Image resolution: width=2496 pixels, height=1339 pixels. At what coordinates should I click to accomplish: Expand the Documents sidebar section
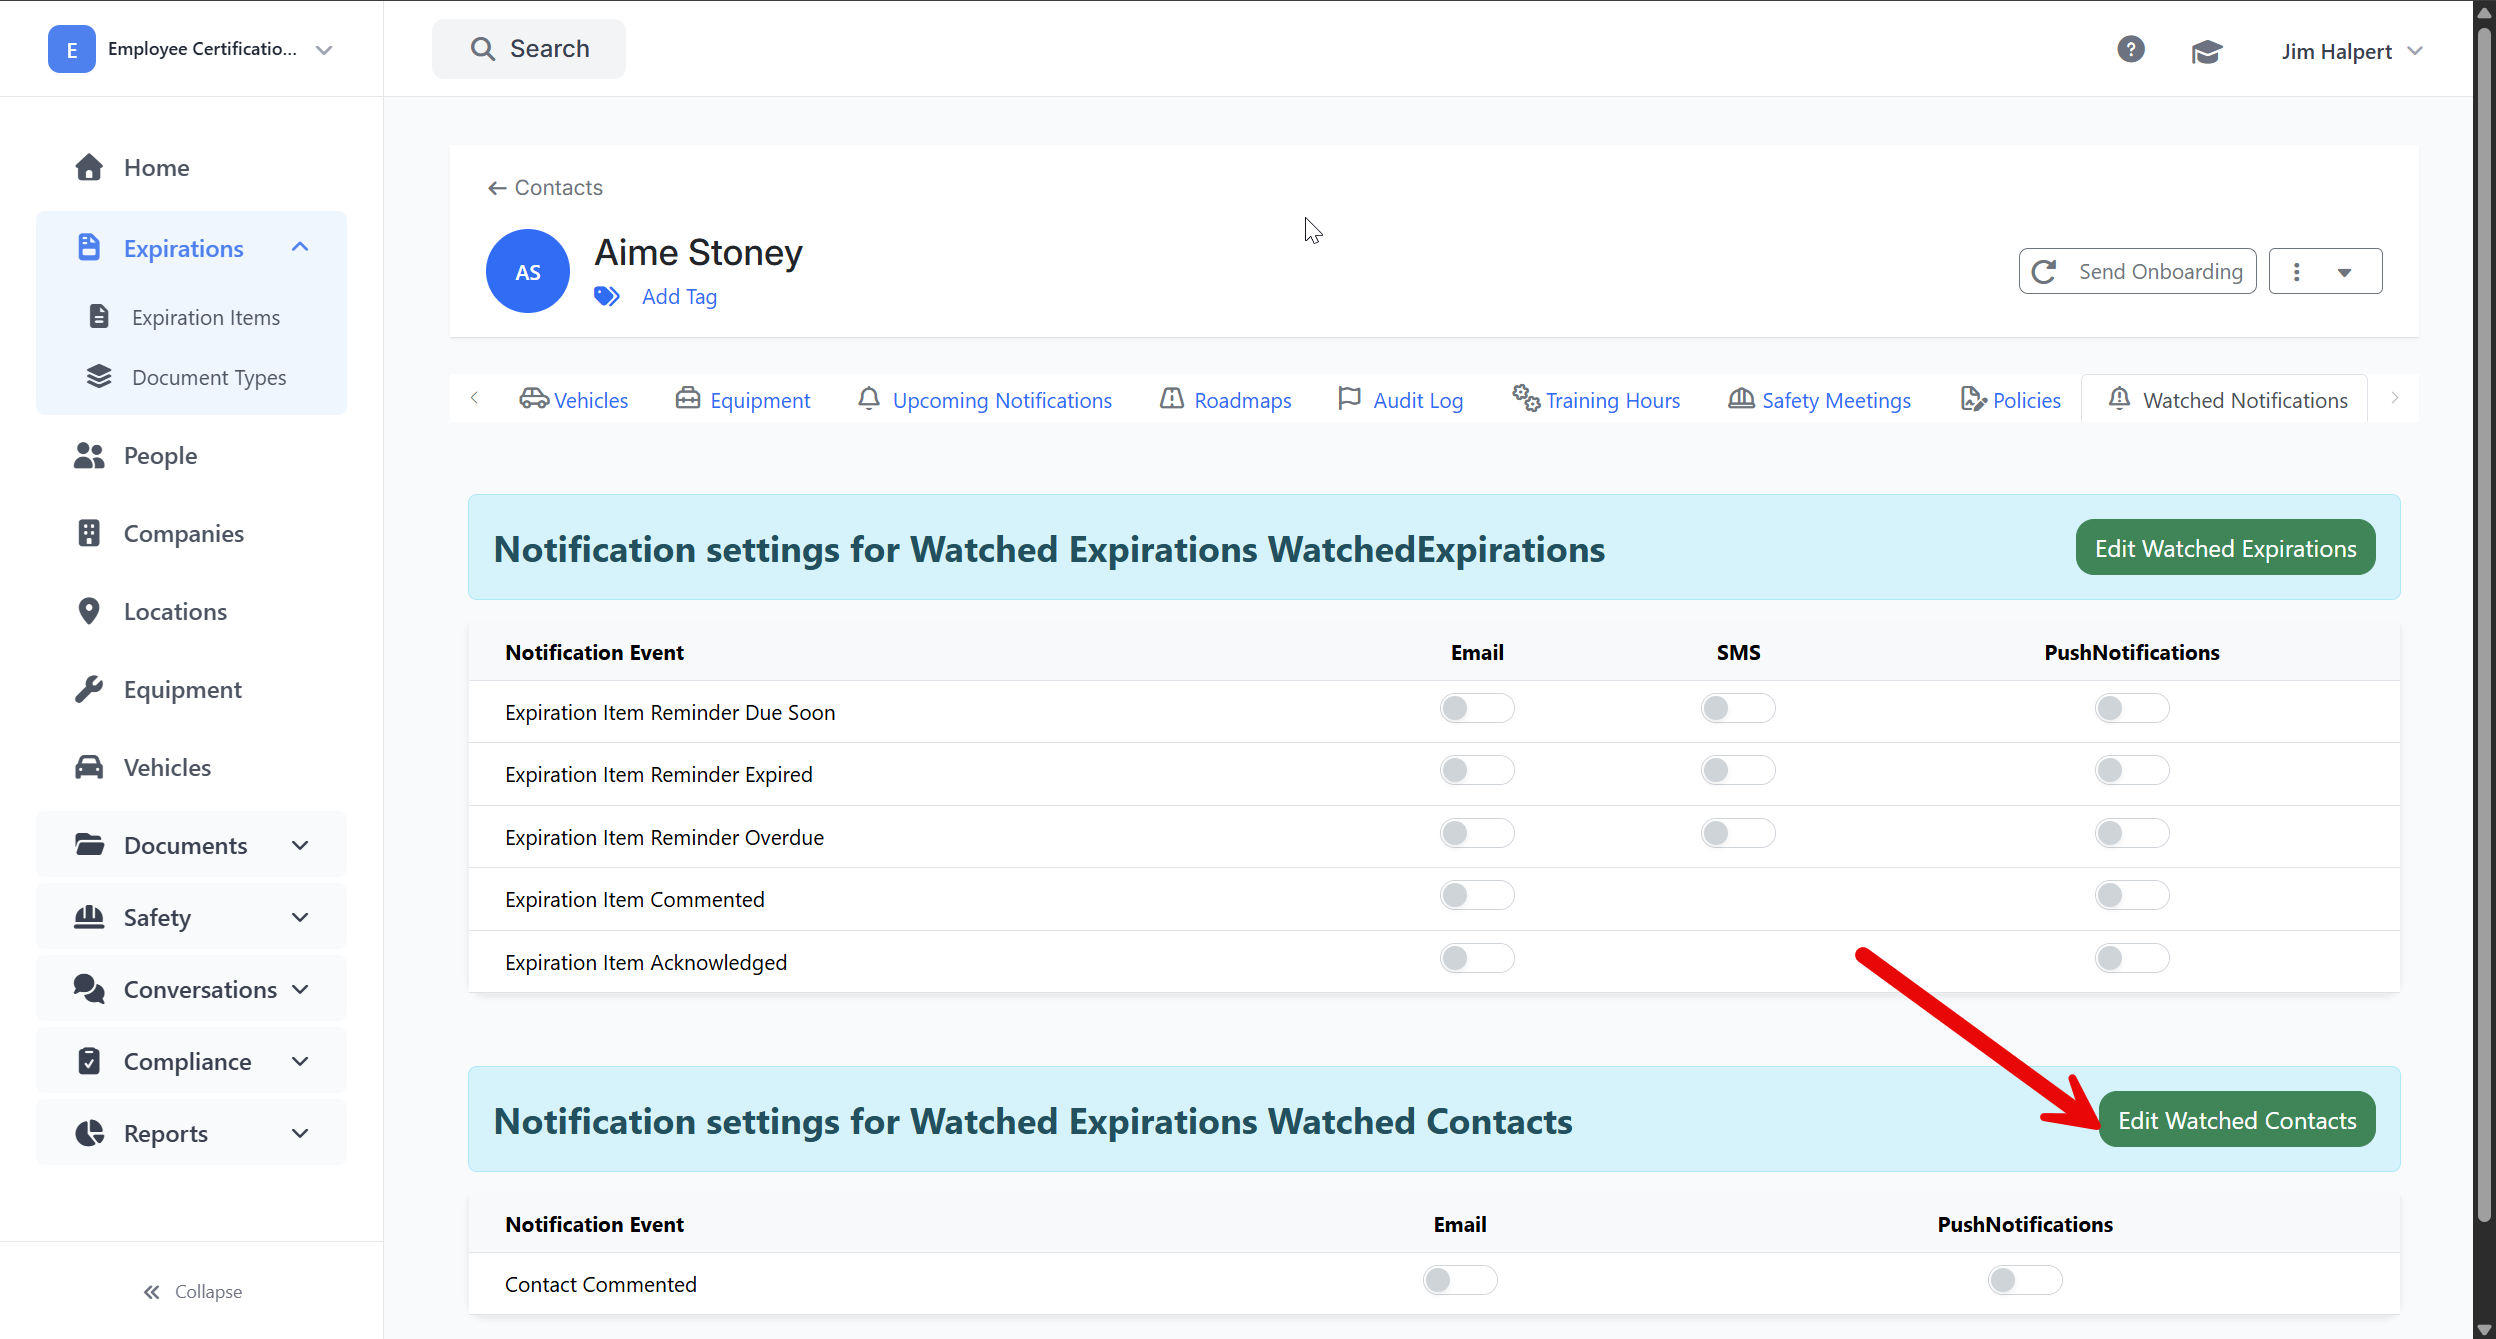[x=192, y=845]
